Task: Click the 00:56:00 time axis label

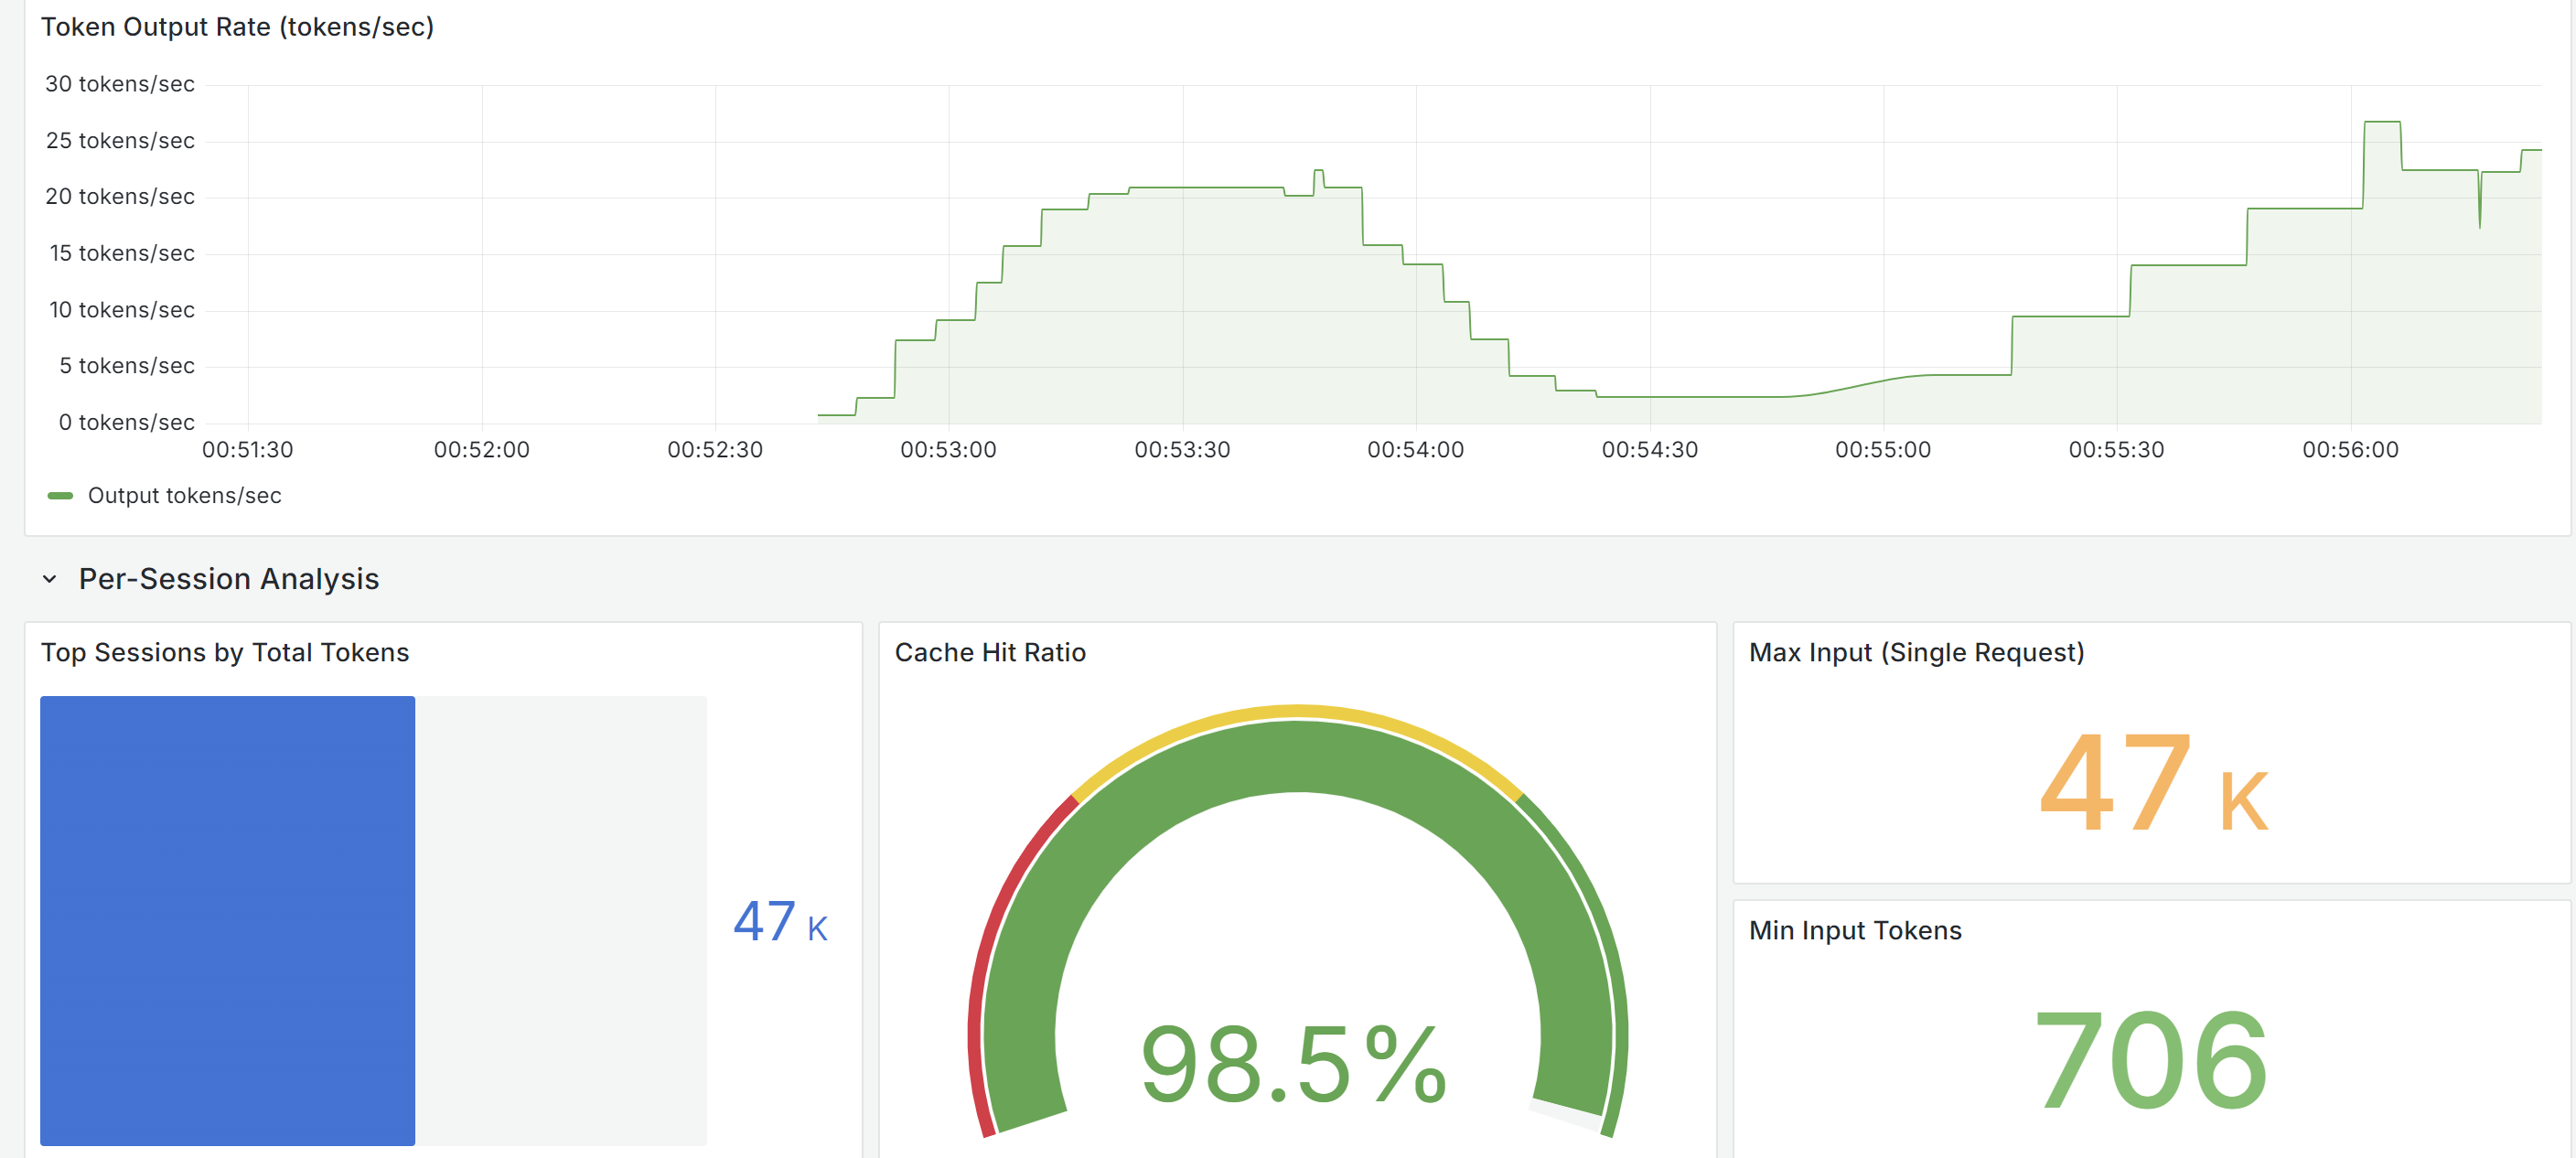Action: tap(2350, 450)
